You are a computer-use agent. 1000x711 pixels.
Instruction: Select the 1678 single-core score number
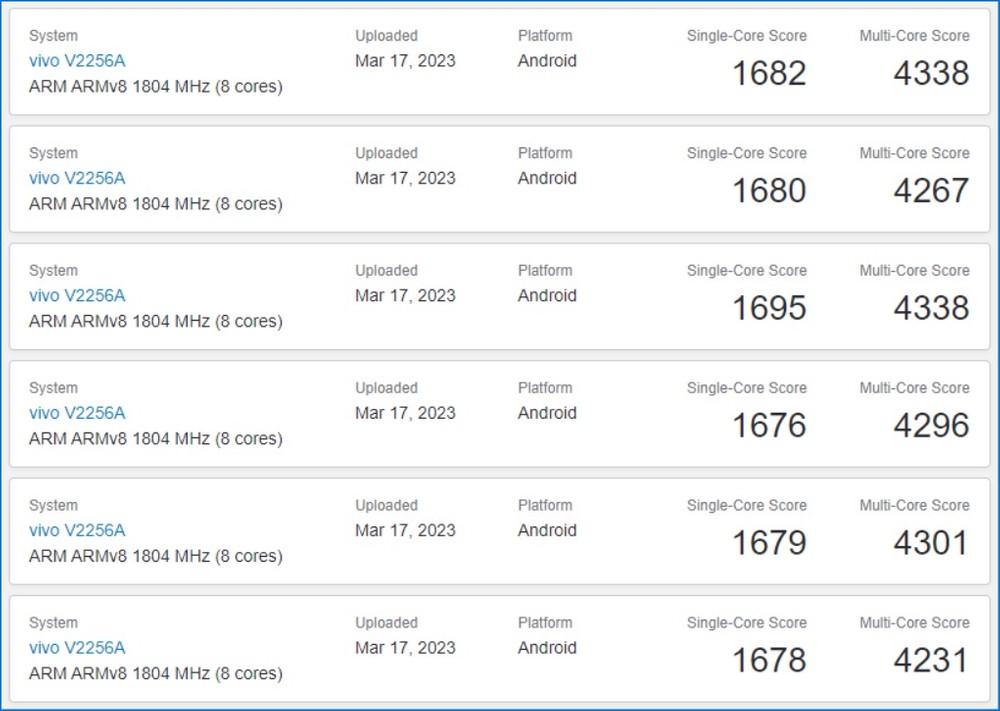coord(769,660)
